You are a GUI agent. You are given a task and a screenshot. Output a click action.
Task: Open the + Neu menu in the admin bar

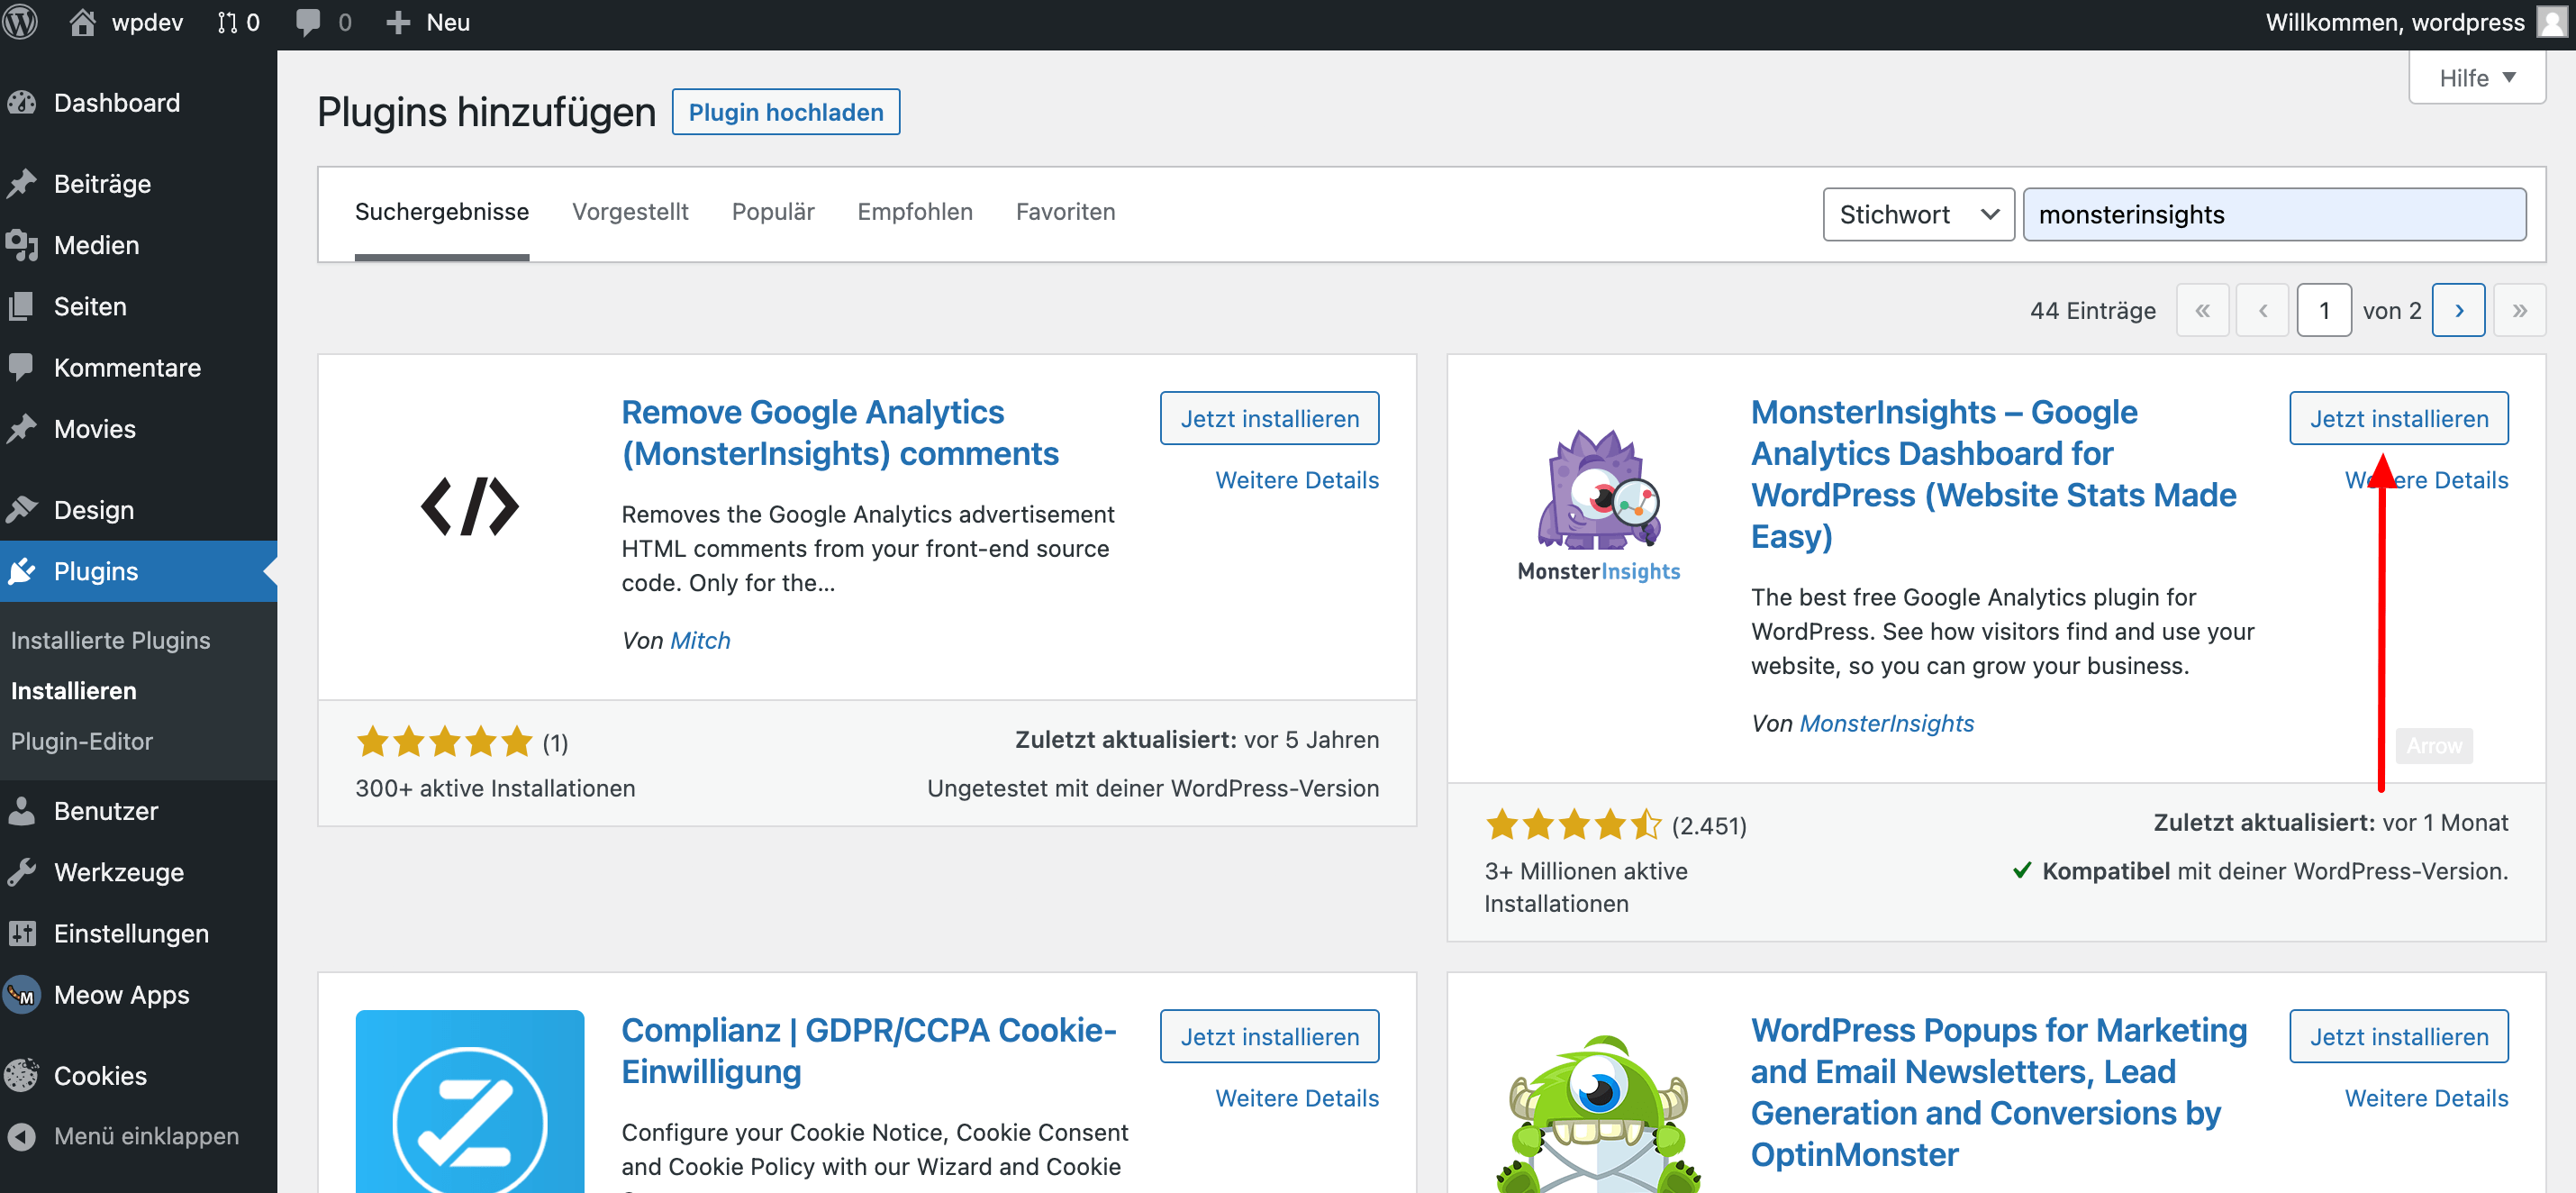pos(427,22)
